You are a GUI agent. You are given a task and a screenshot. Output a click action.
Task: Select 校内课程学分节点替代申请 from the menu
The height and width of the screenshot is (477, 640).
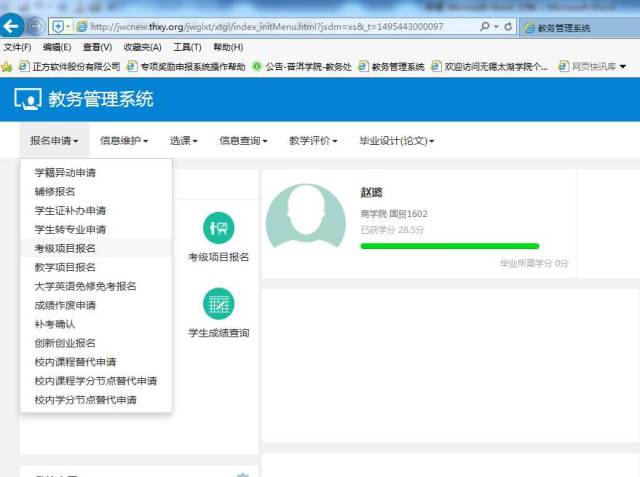pyautogui.click(x=96, y=381)
